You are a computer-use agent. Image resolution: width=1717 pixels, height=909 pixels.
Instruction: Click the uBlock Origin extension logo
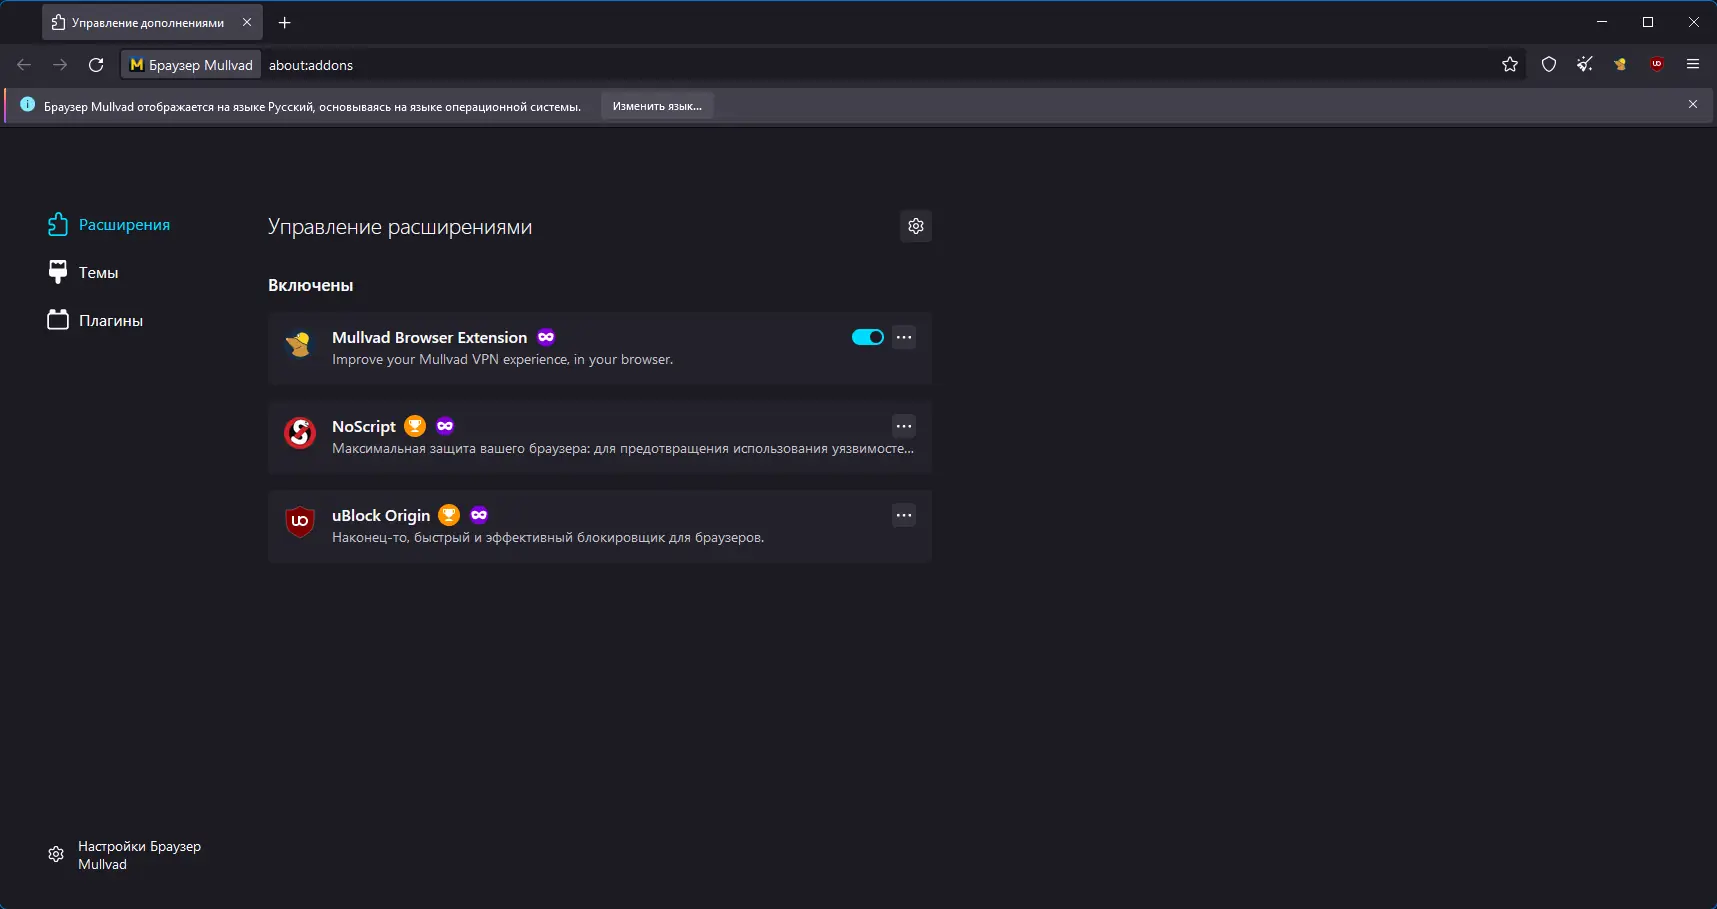pyautogui.click(x=300, y=522)
